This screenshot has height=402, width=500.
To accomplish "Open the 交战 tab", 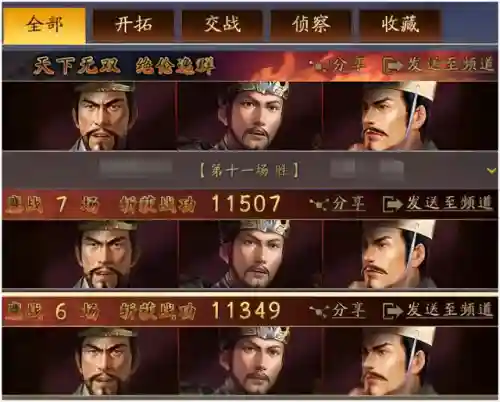I will tap(222, 25).
